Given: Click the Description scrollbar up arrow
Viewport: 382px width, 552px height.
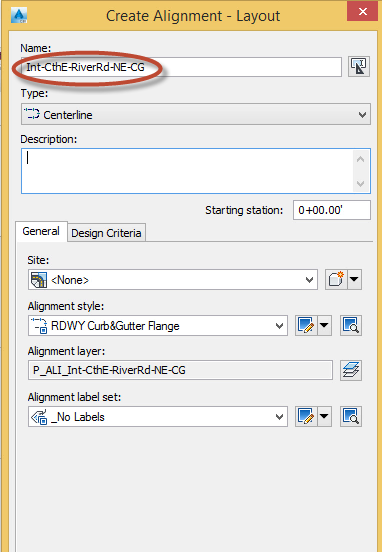Looking at the screenshot, I should point(361,159).
